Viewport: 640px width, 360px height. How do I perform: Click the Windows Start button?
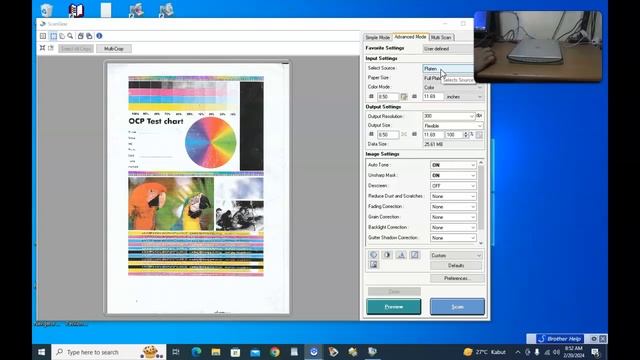click(42, 351)
